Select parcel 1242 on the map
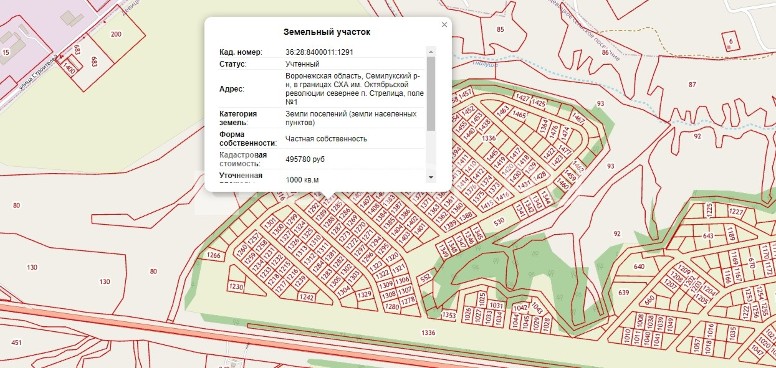 [x=307, y=297]
